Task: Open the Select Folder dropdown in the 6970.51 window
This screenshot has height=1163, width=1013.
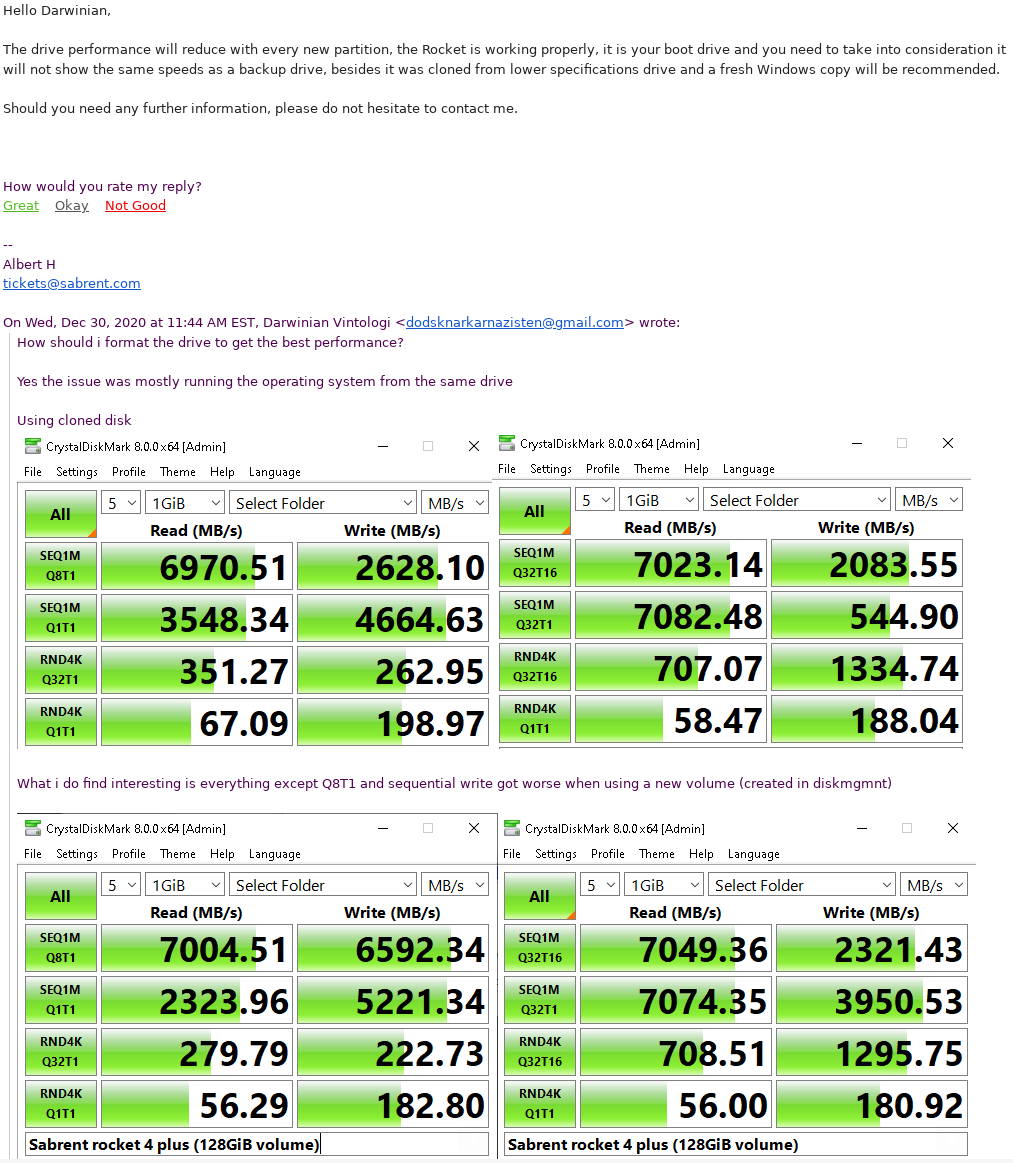Action: click(323, 503)
